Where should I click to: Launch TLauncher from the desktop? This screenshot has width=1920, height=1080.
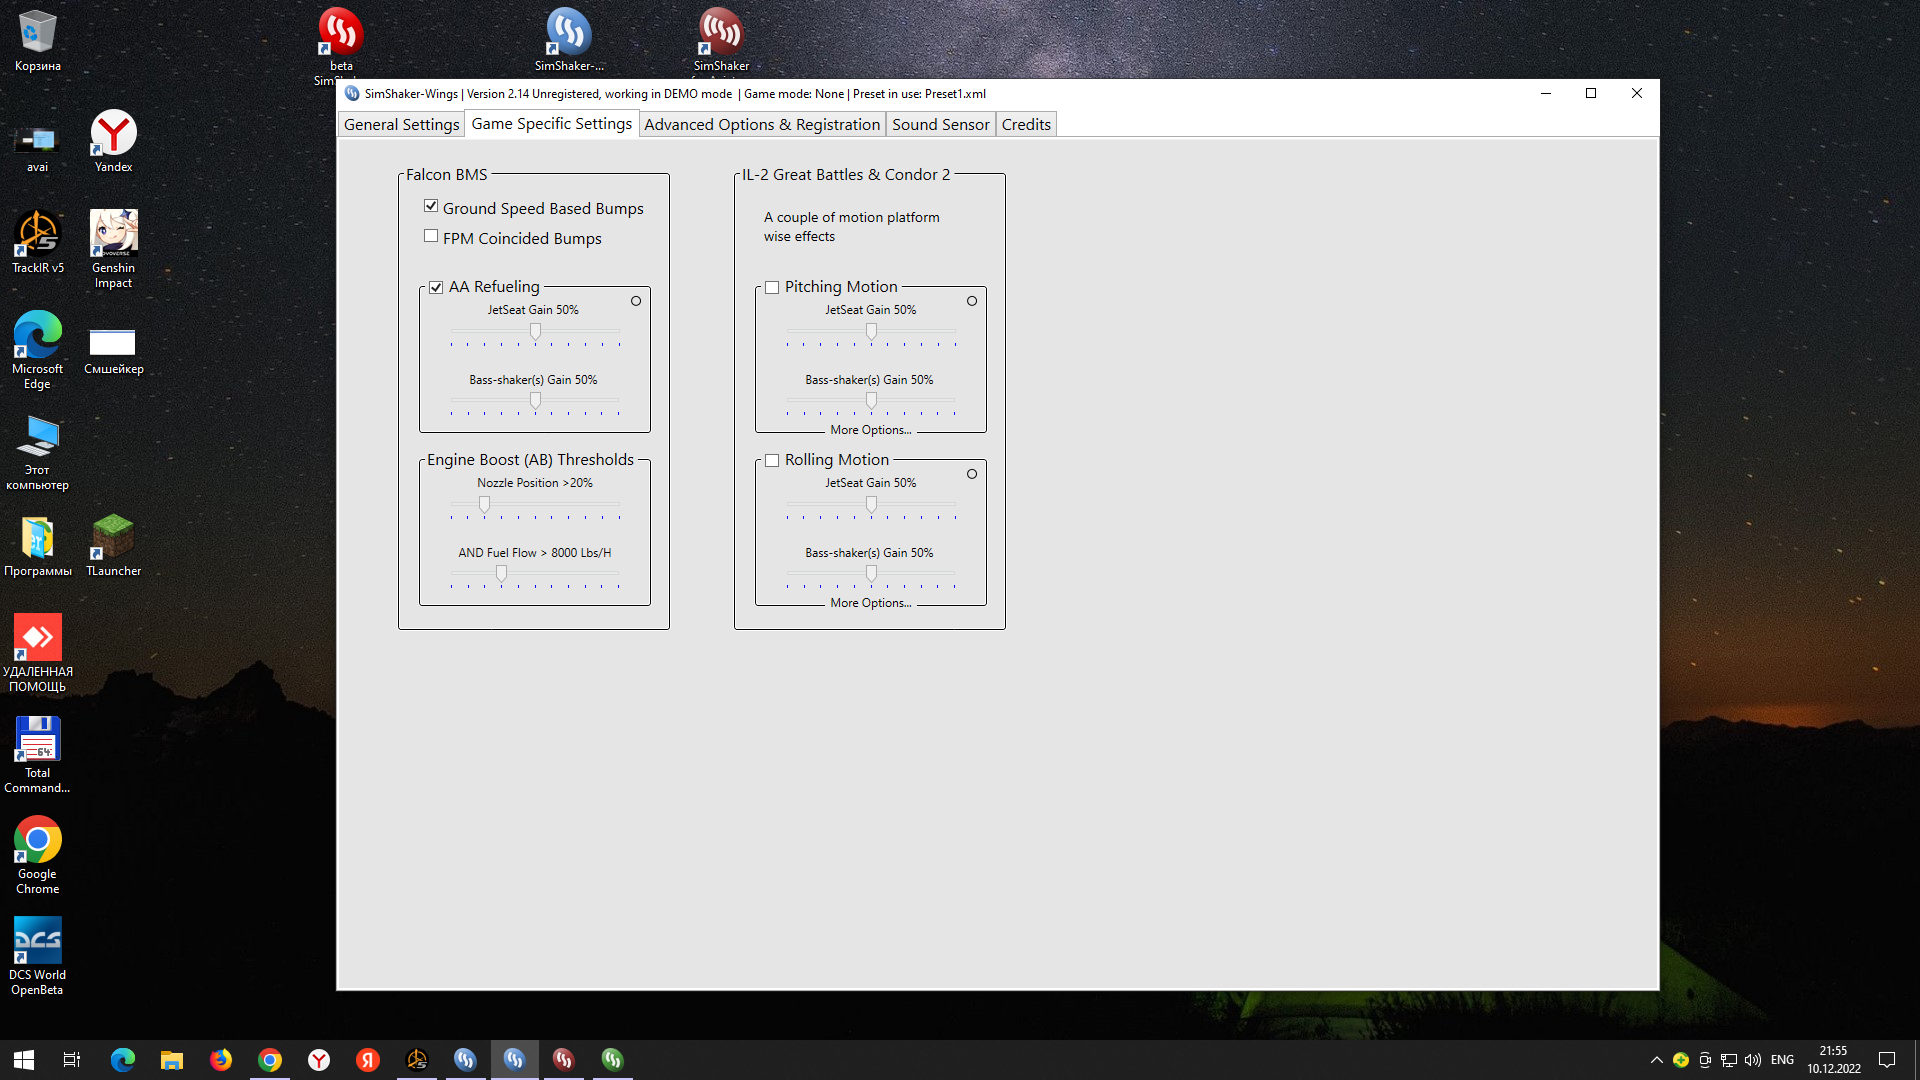pyautogui.click(x=114, y=546)
